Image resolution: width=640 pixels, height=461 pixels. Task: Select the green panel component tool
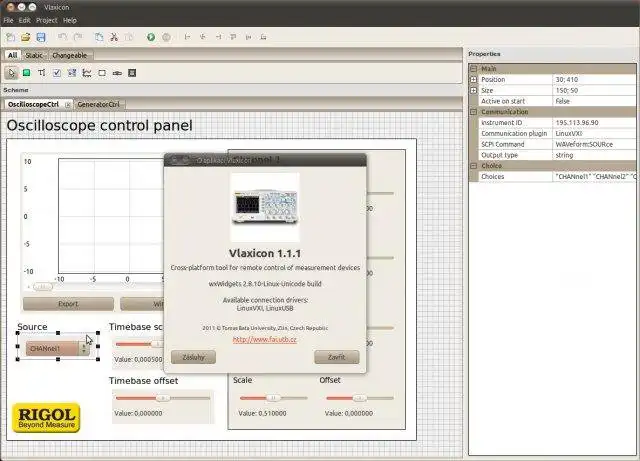[x=27, y=73]
